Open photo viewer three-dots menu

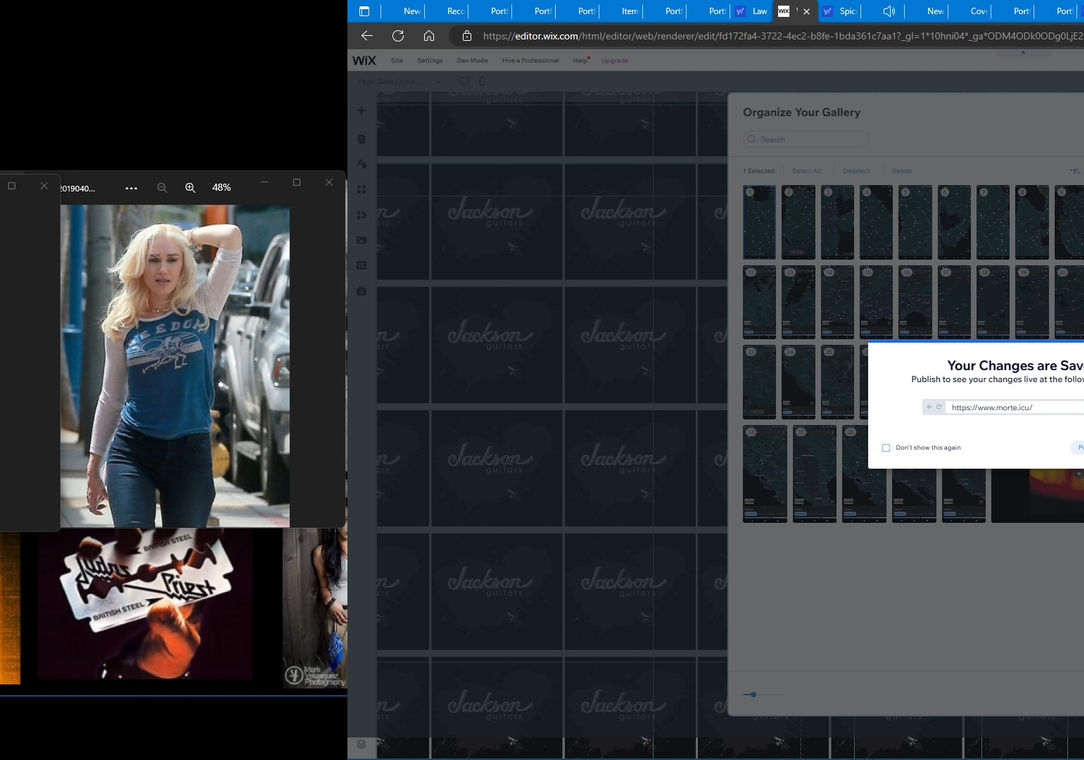[131, 187]
